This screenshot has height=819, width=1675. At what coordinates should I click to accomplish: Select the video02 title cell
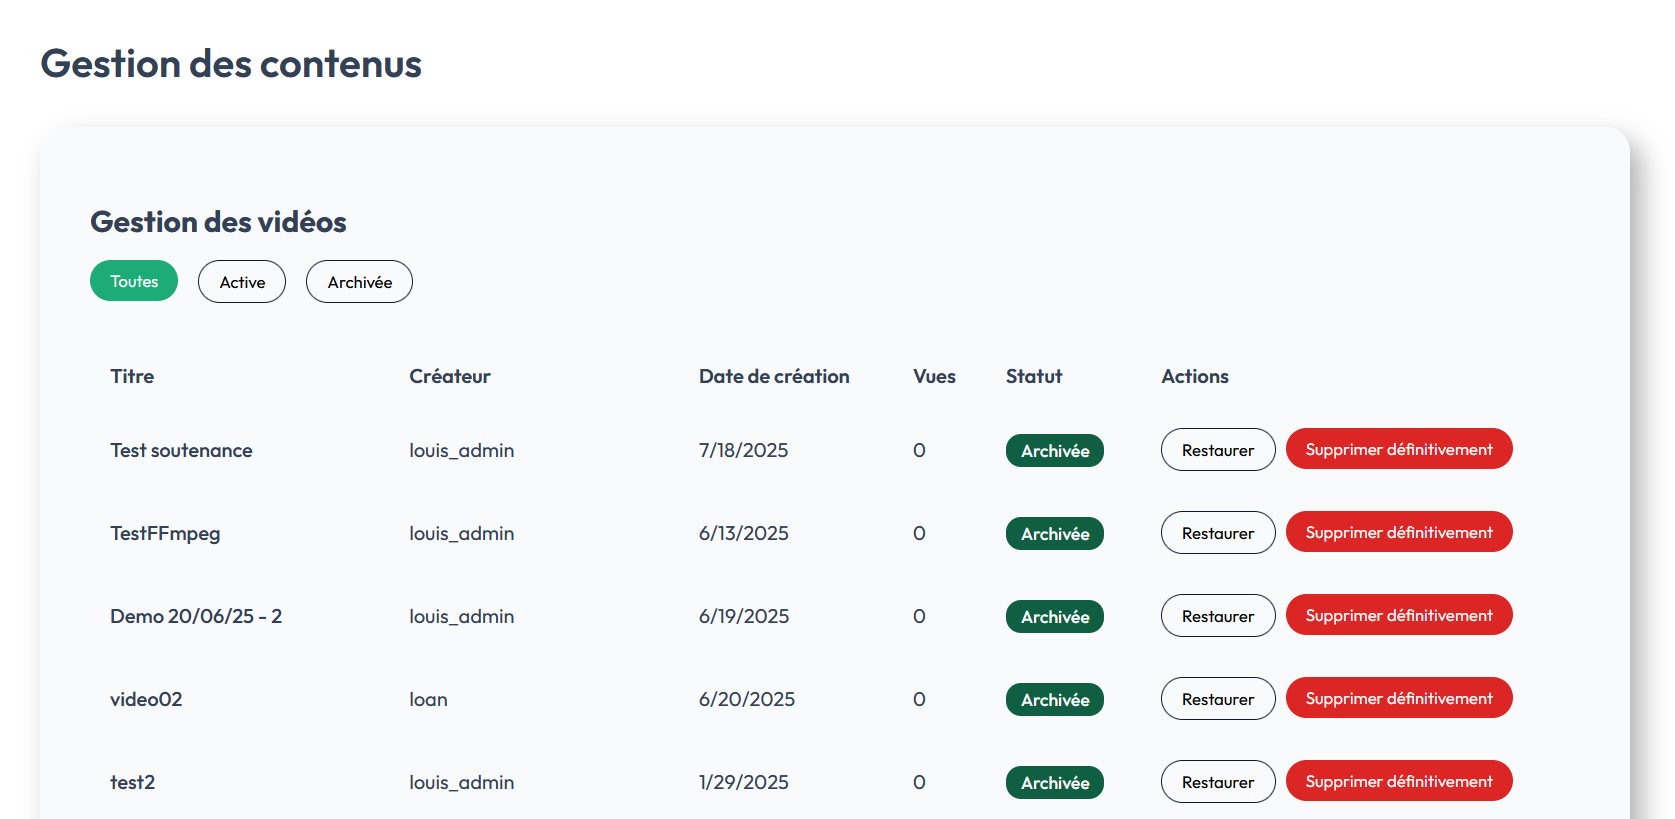pos(146,699)
